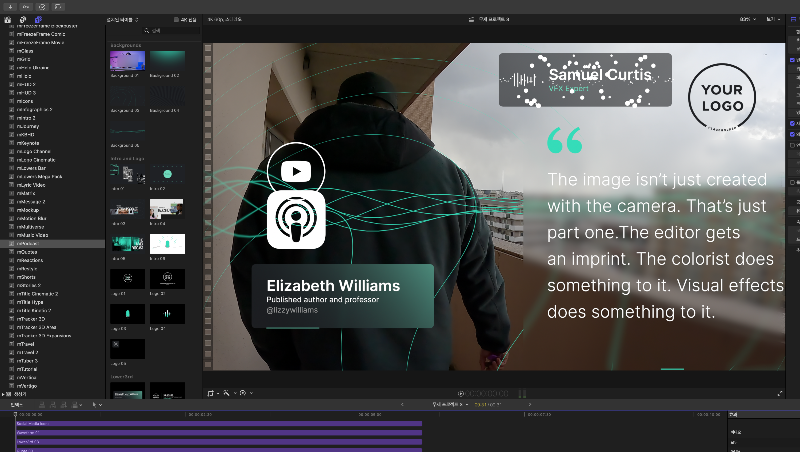The image size is (800, 452).
Task: Select the top purple title clip in timeline
Action: click(218, 423)
